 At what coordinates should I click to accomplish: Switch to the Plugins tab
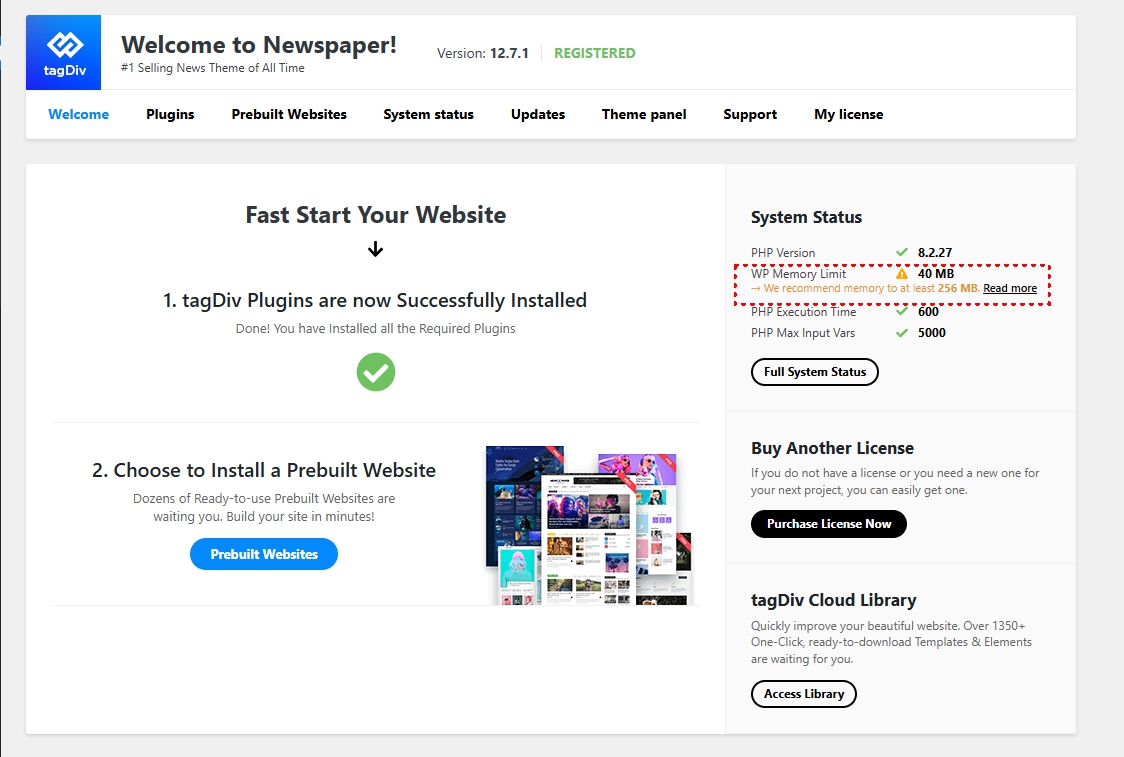click(x=170, y=115)
